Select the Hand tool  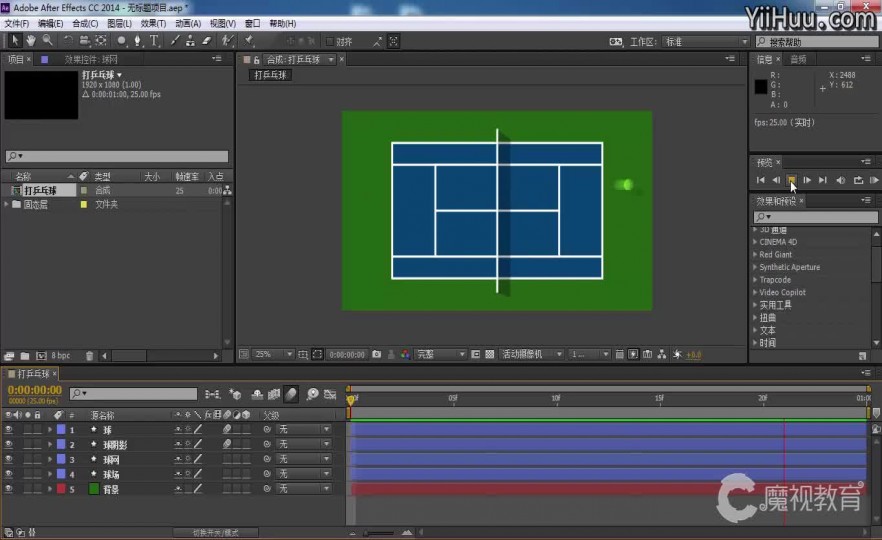click(x=30, y=40)
